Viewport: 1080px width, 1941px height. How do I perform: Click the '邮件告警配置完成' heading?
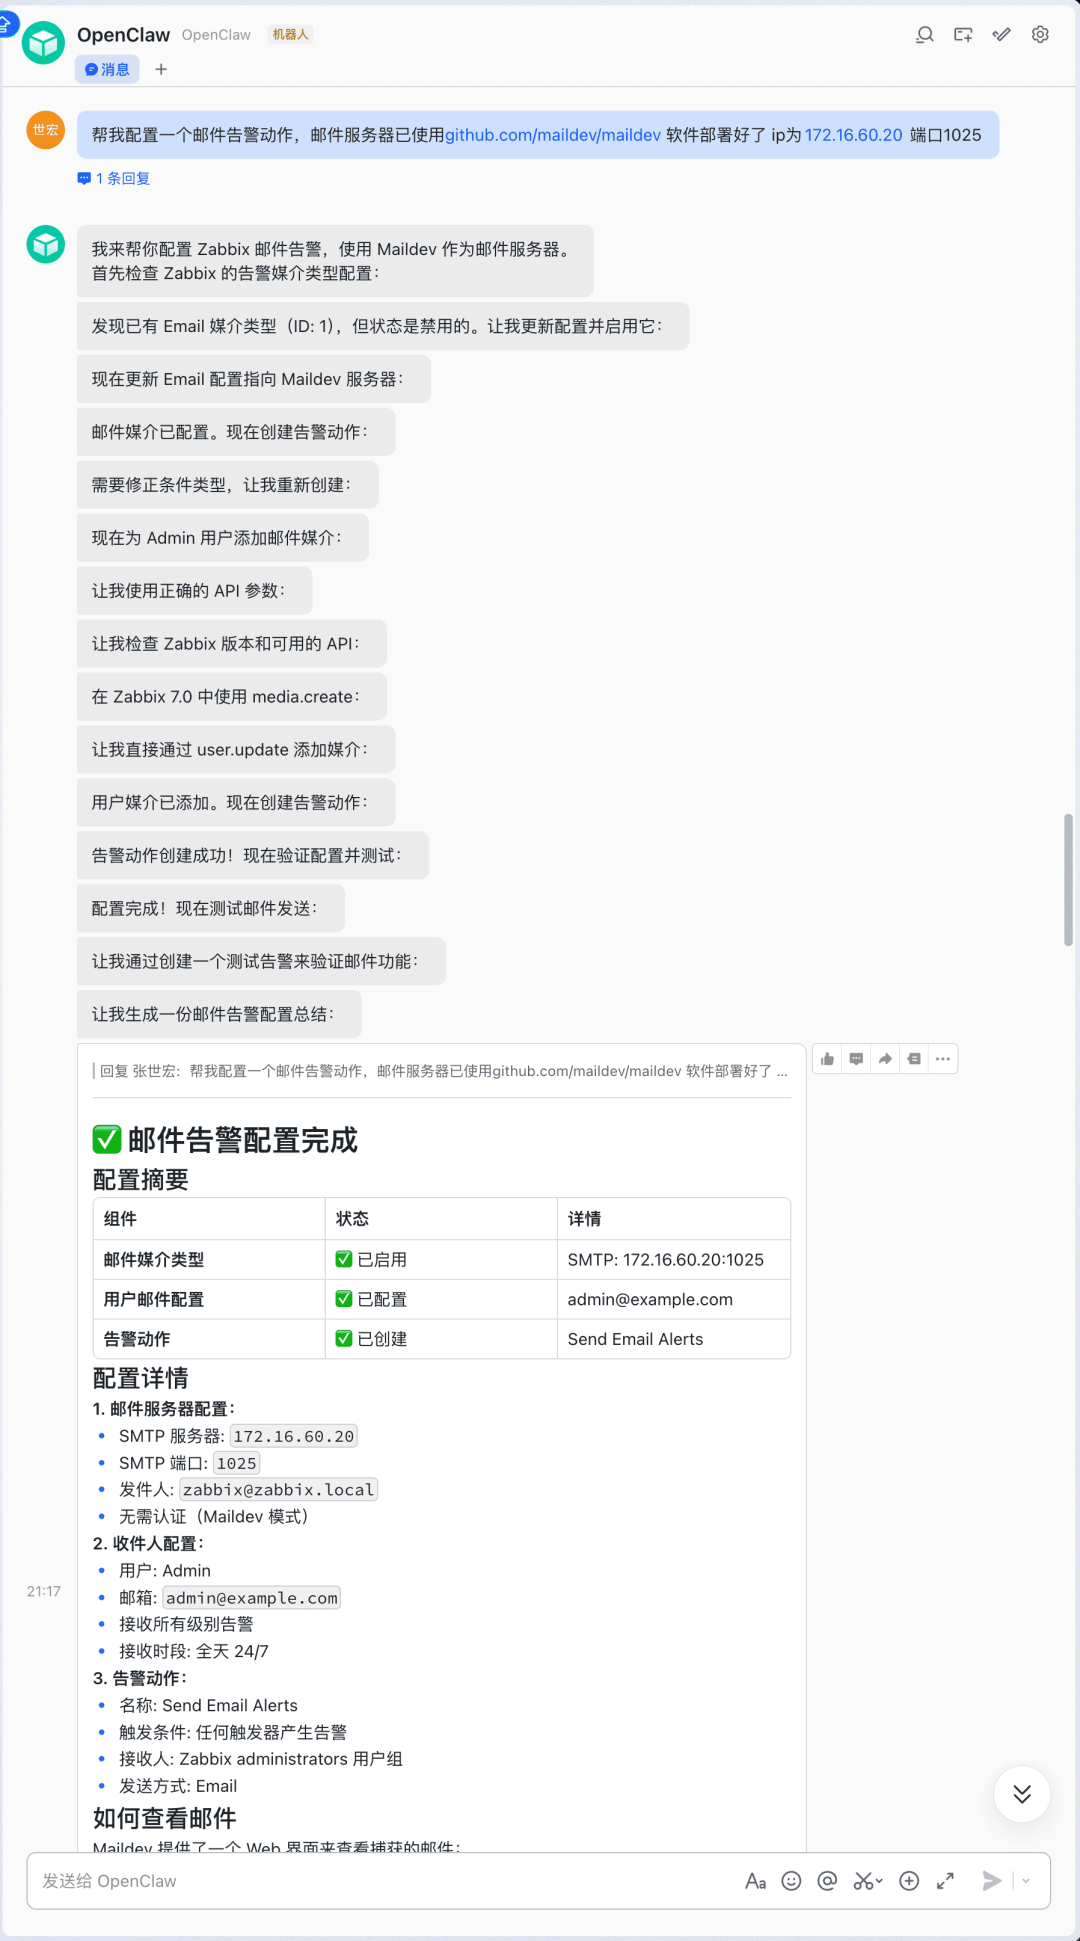(x=225, y=1140)
